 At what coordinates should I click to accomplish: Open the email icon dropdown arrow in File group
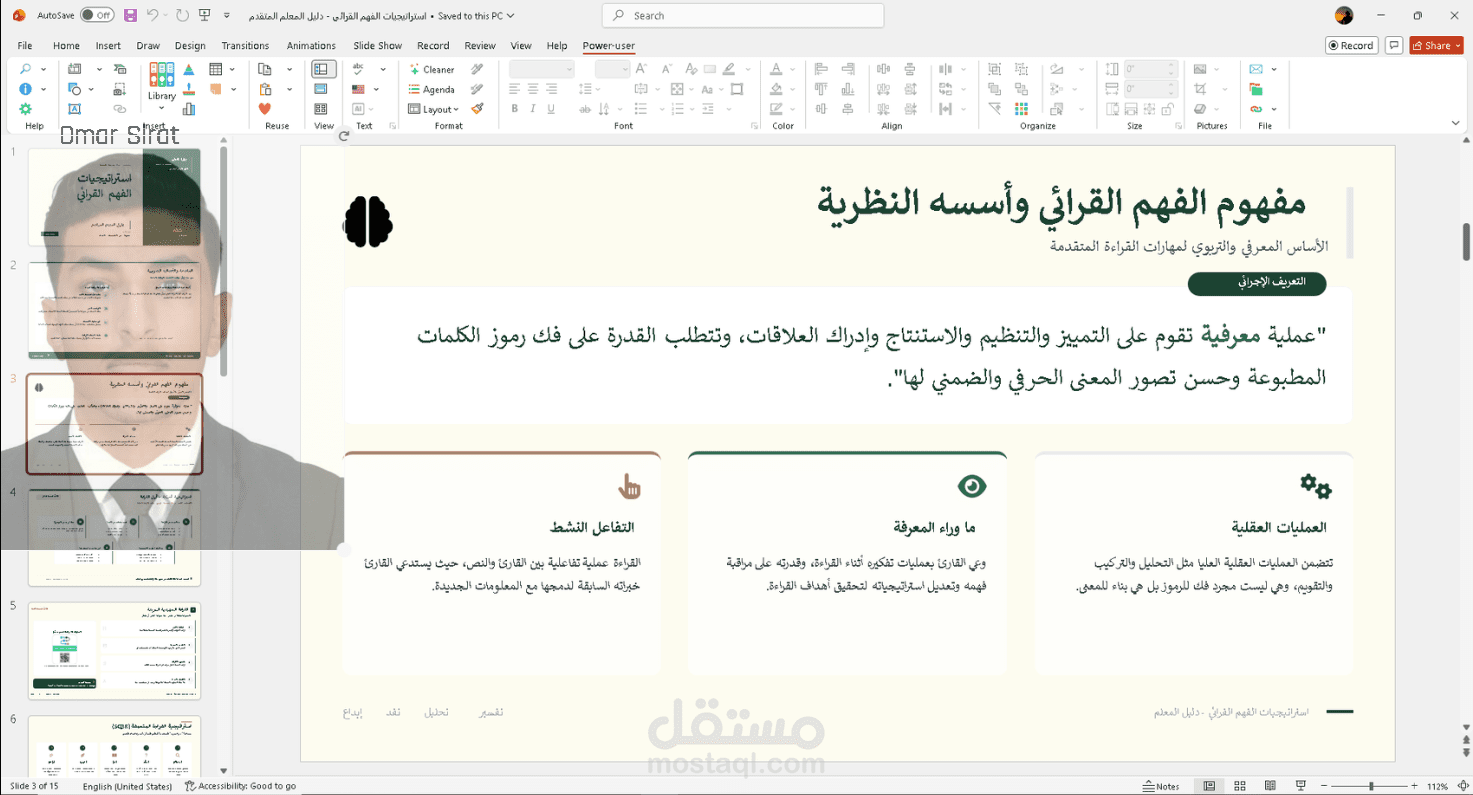coord(1274,69)
